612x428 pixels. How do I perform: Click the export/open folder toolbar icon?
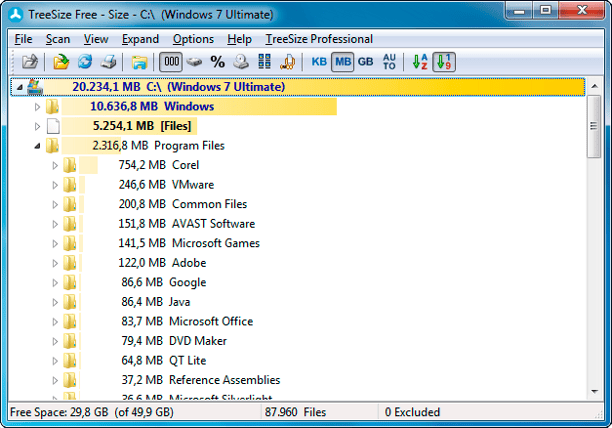(x=30, y=62)
